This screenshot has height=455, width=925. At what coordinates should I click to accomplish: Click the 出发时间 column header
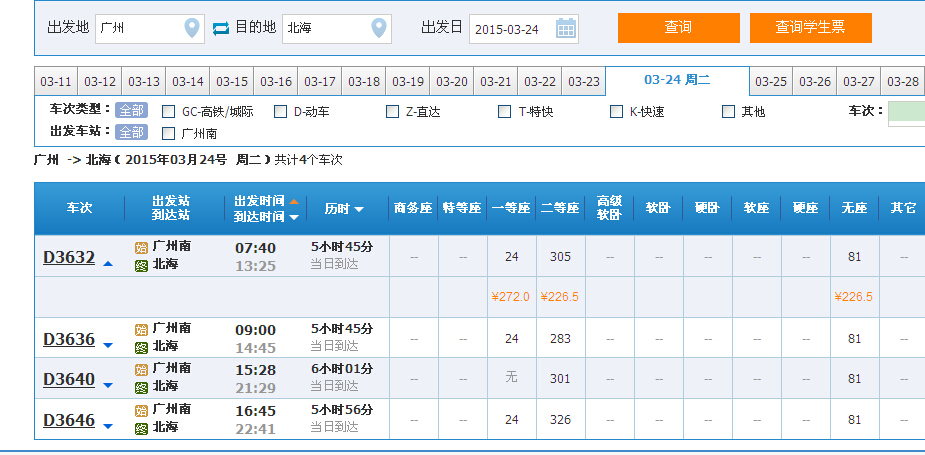pos(260,201)
